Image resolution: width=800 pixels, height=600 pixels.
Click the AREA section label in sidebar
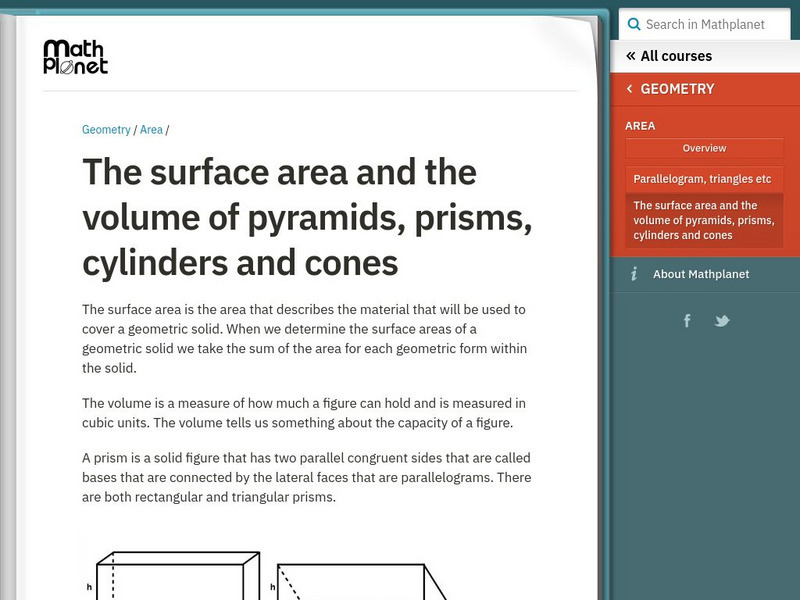tap(640, 126)
